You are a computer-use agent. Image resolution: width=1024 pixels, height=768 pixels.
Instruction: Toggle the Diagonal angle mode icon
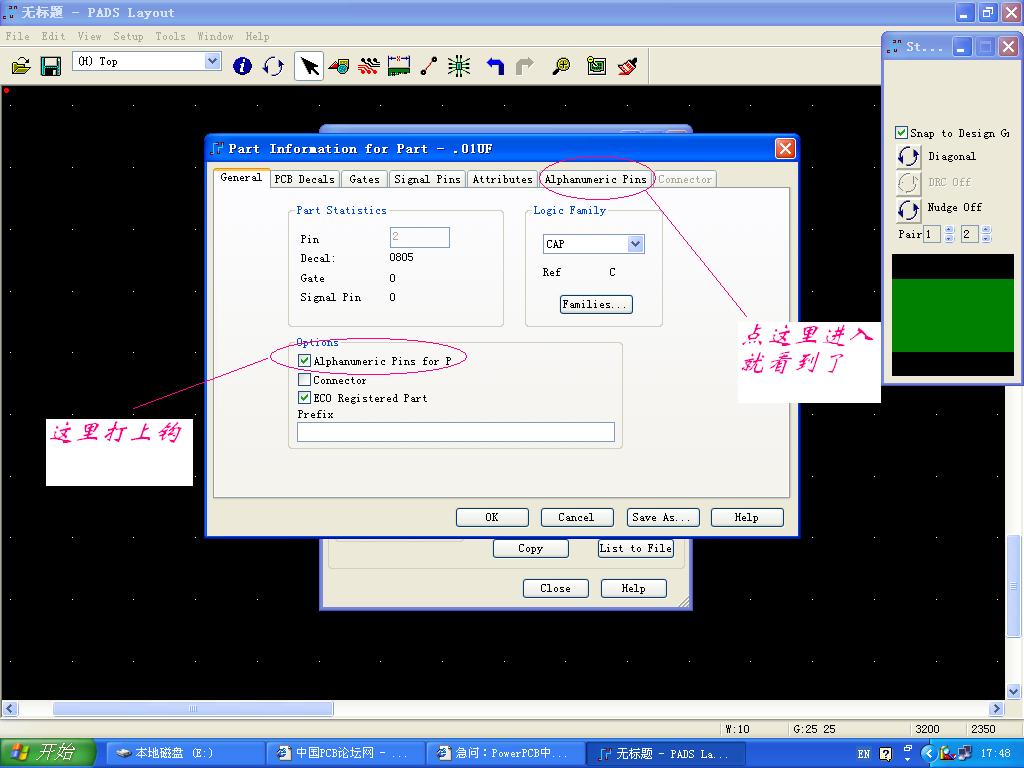click(908, 157)
